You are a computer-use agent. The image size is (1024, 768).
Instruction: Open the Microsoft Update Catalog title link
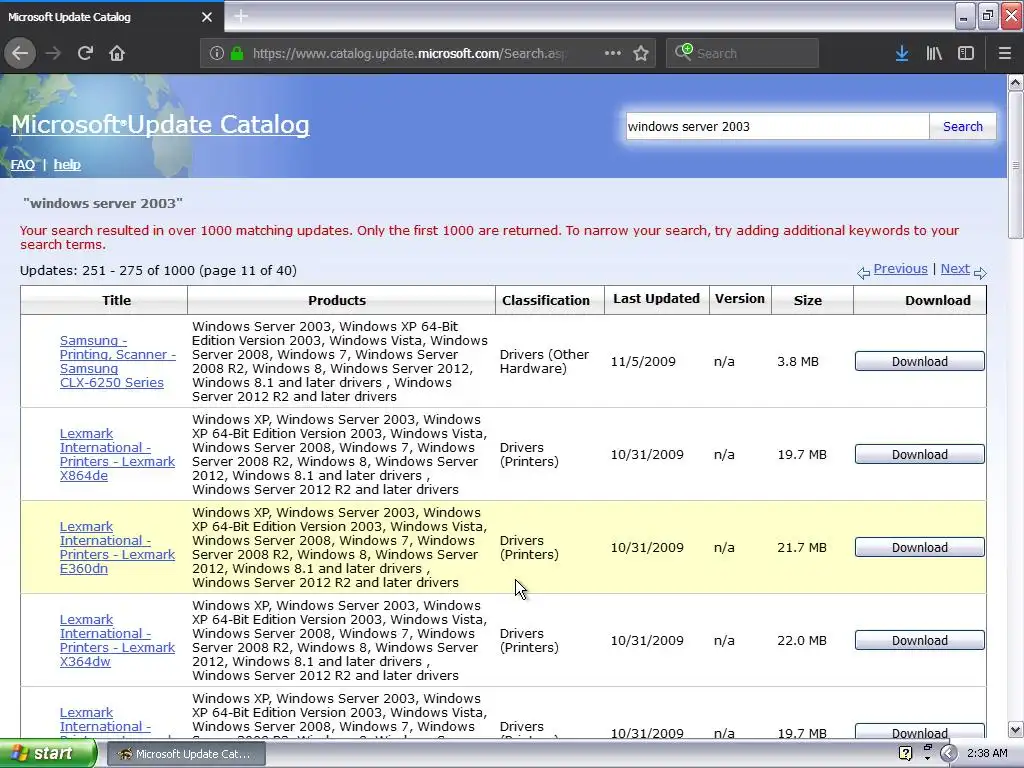pos(160,124)
